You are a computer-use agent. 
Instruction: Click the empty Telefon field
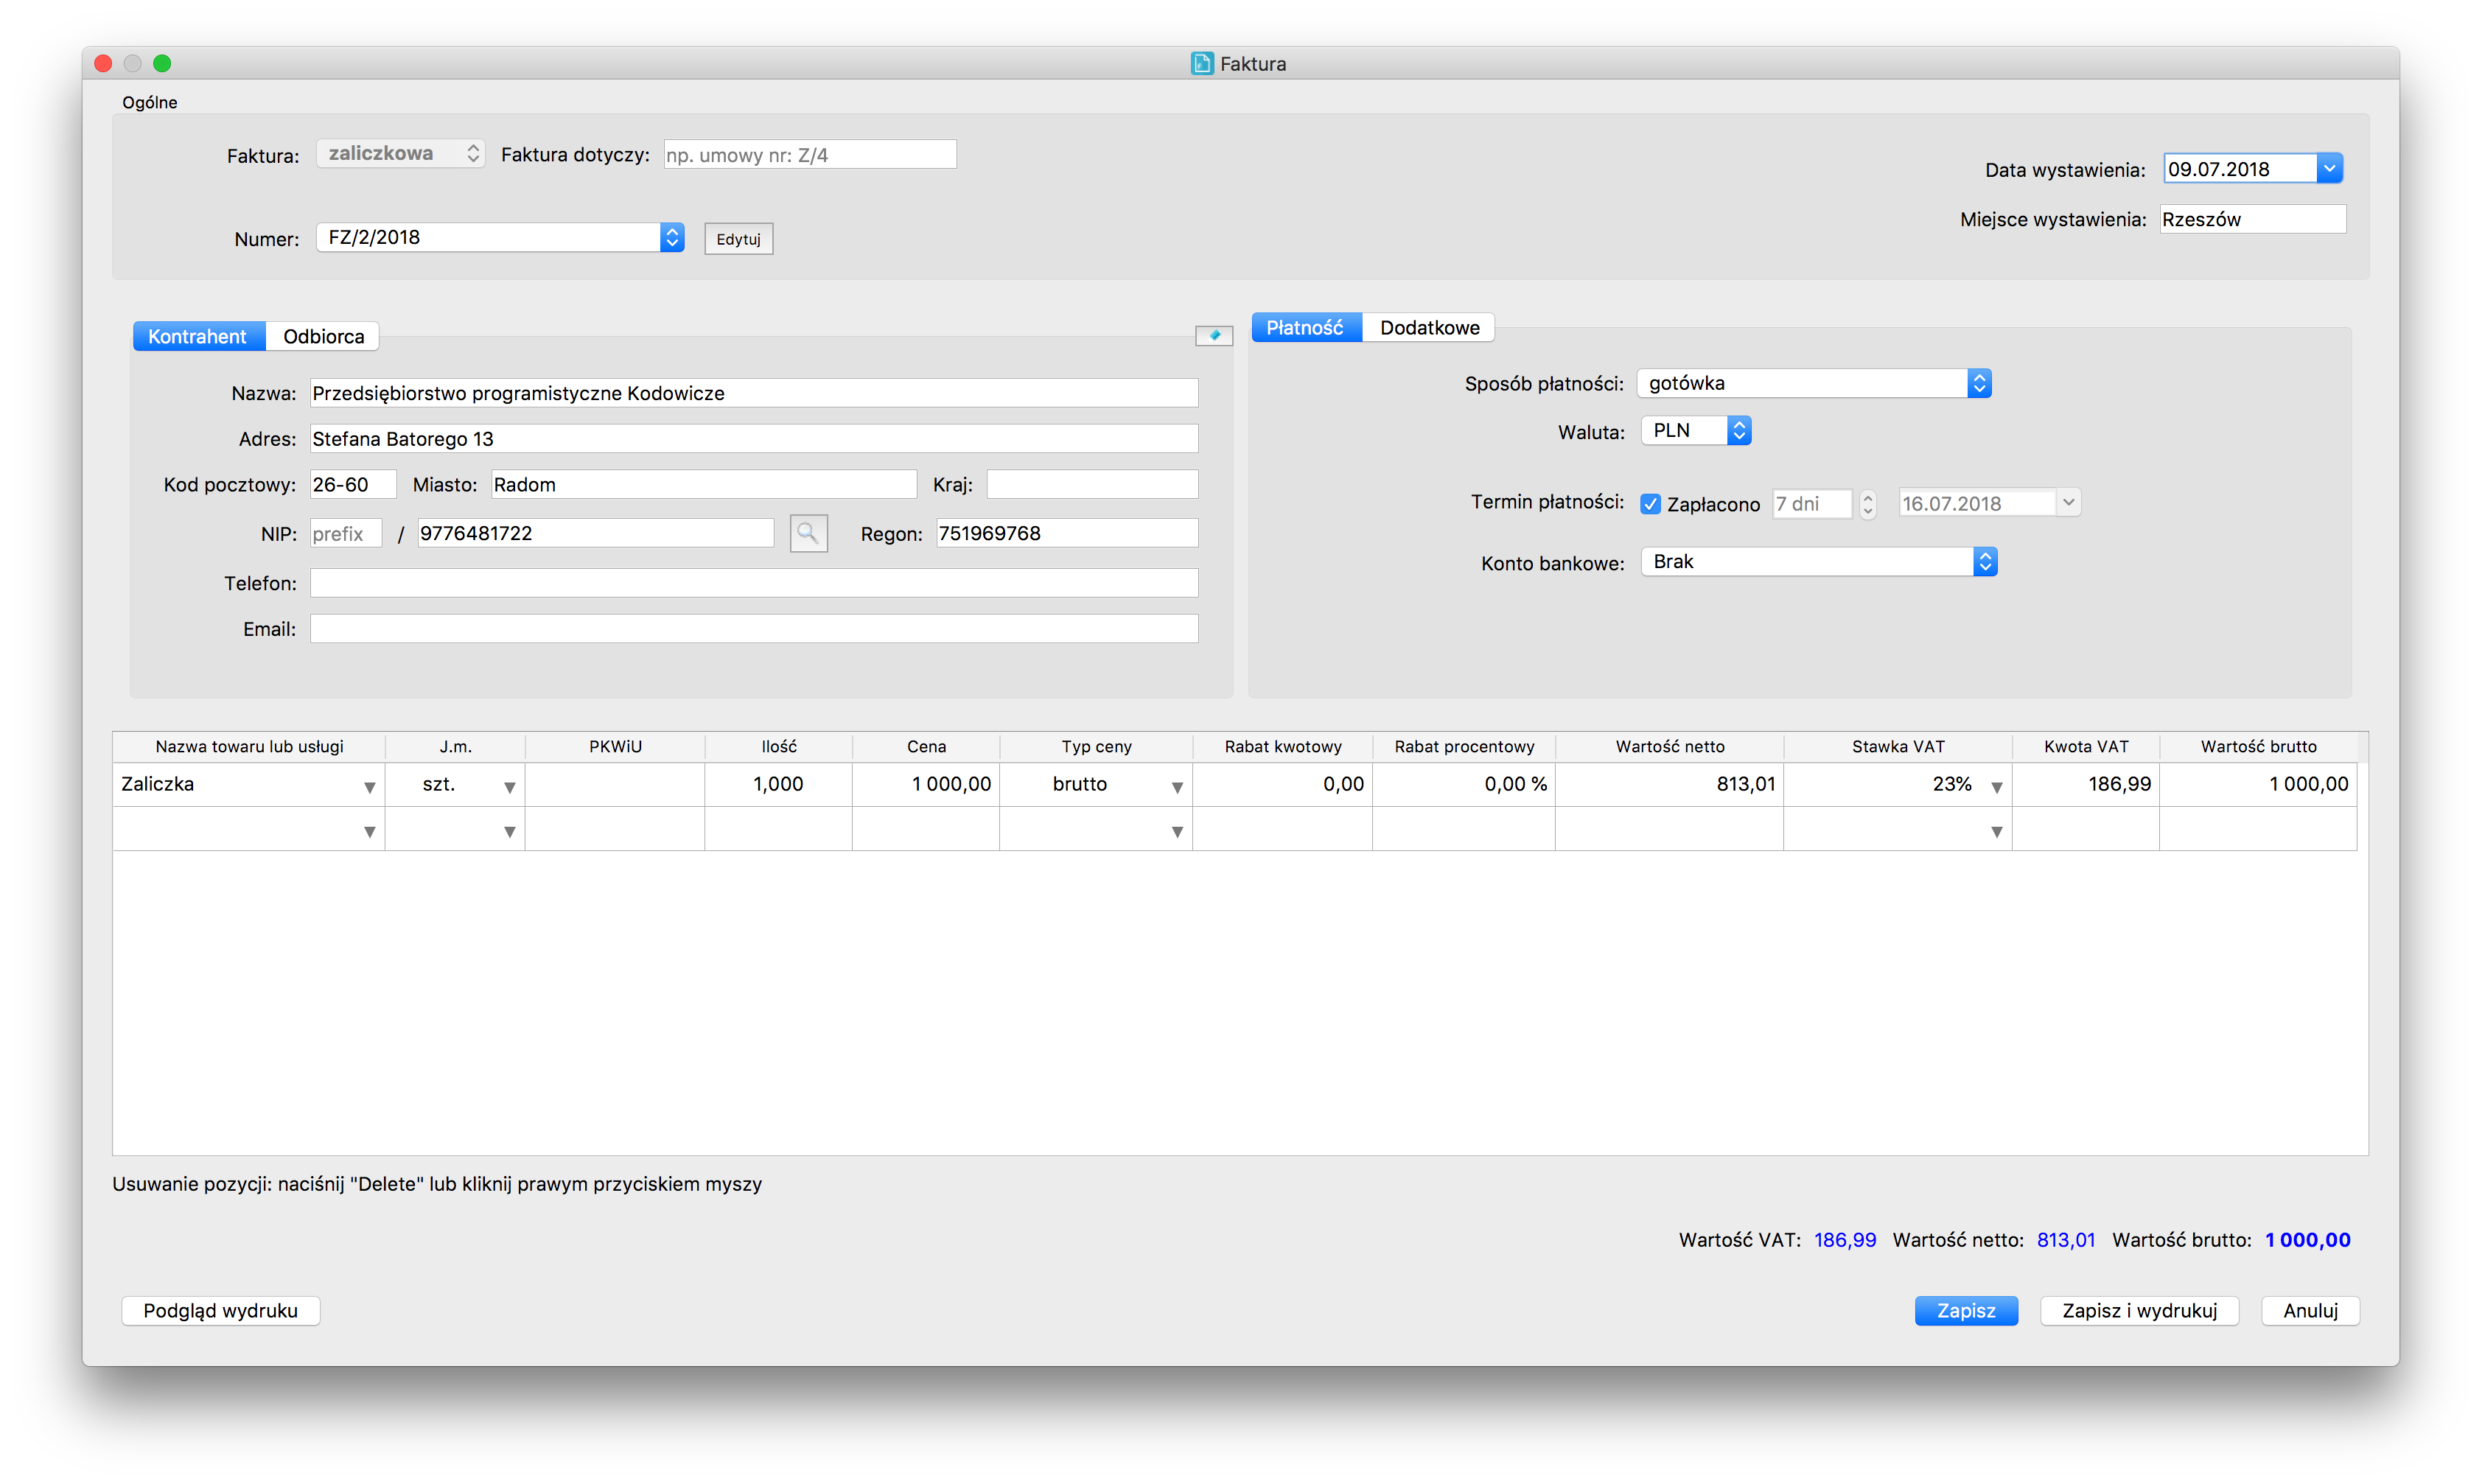[x=754, y=583]
